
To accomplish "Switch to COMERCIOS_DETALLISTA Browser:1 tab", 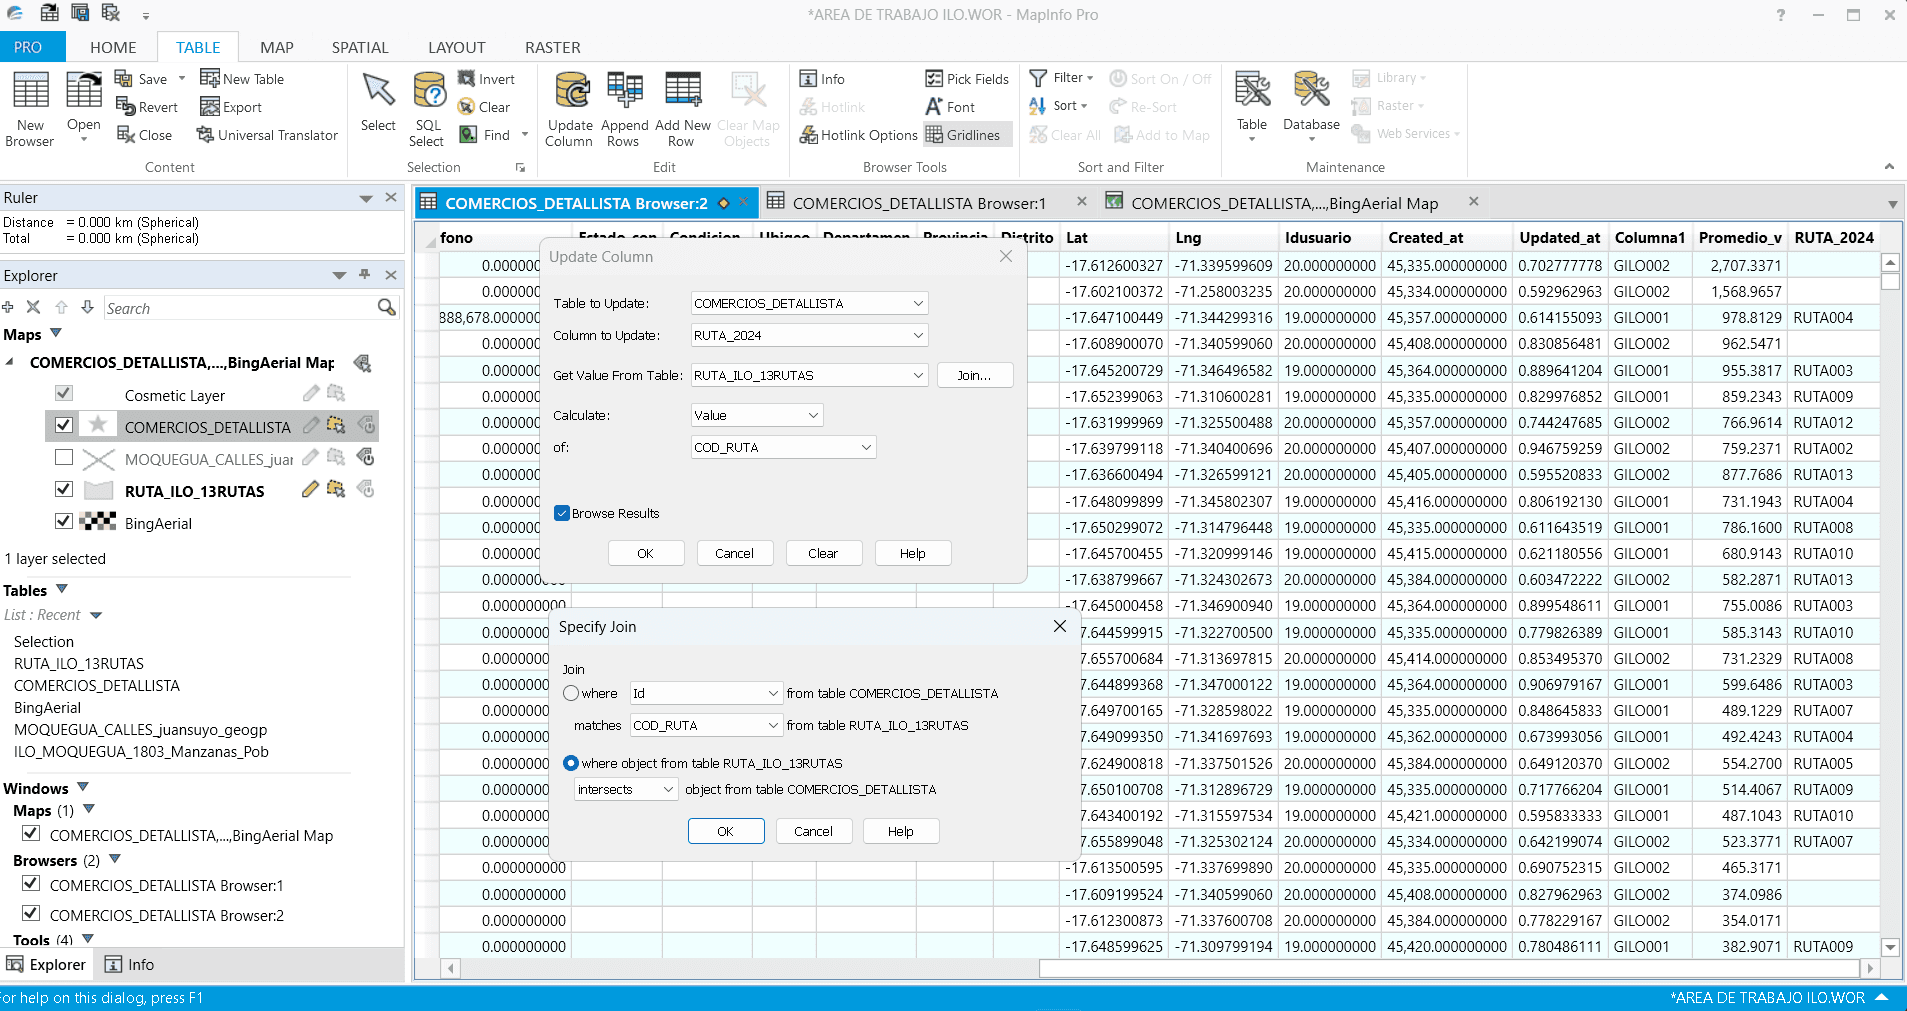I will click(918, 203).
